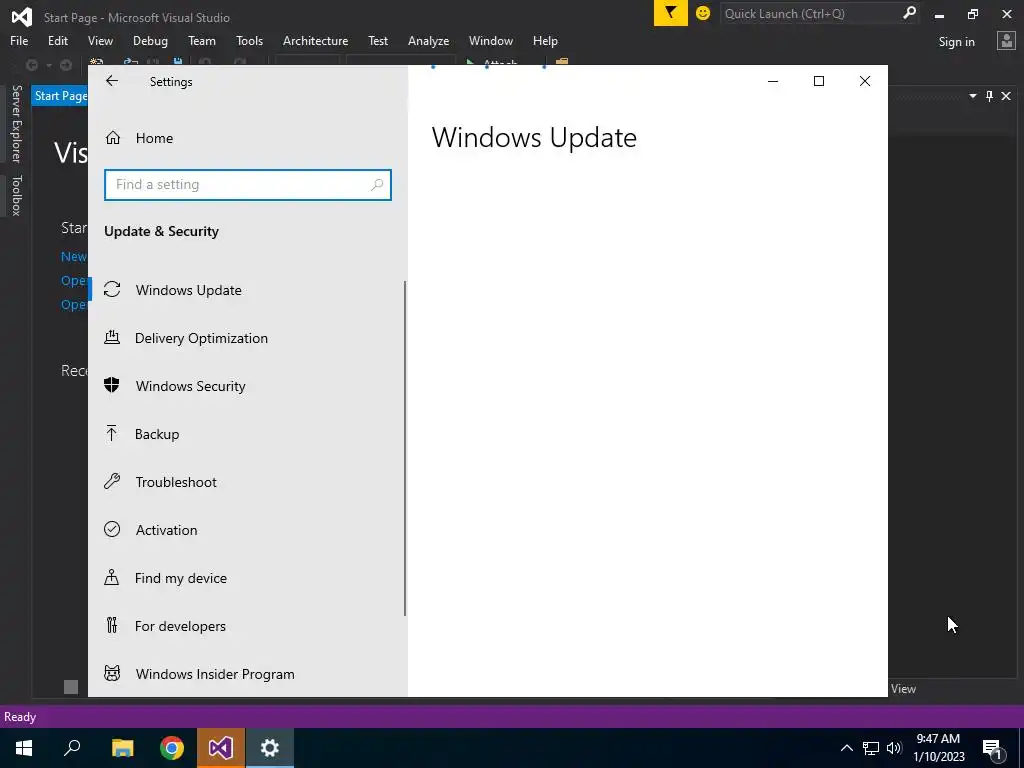Open the Action Center notification icon

[x=994, y=748]
